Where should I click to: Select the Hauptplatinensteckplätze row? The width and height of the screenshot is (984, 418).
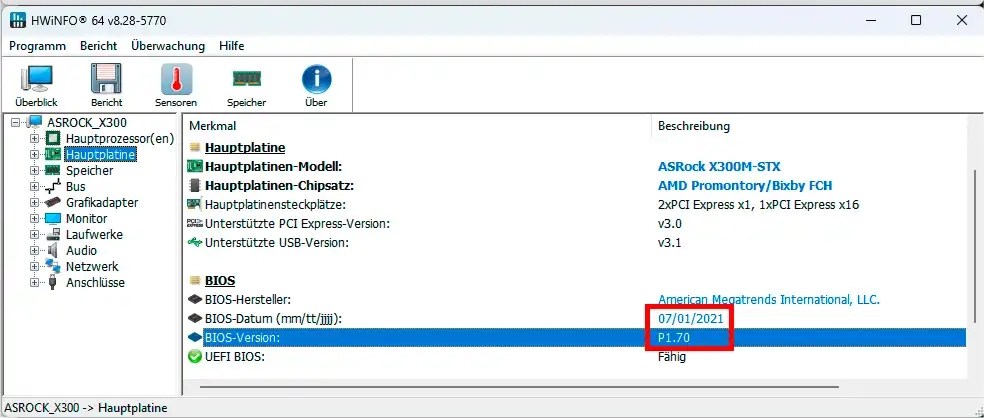[x=576, y=205]
